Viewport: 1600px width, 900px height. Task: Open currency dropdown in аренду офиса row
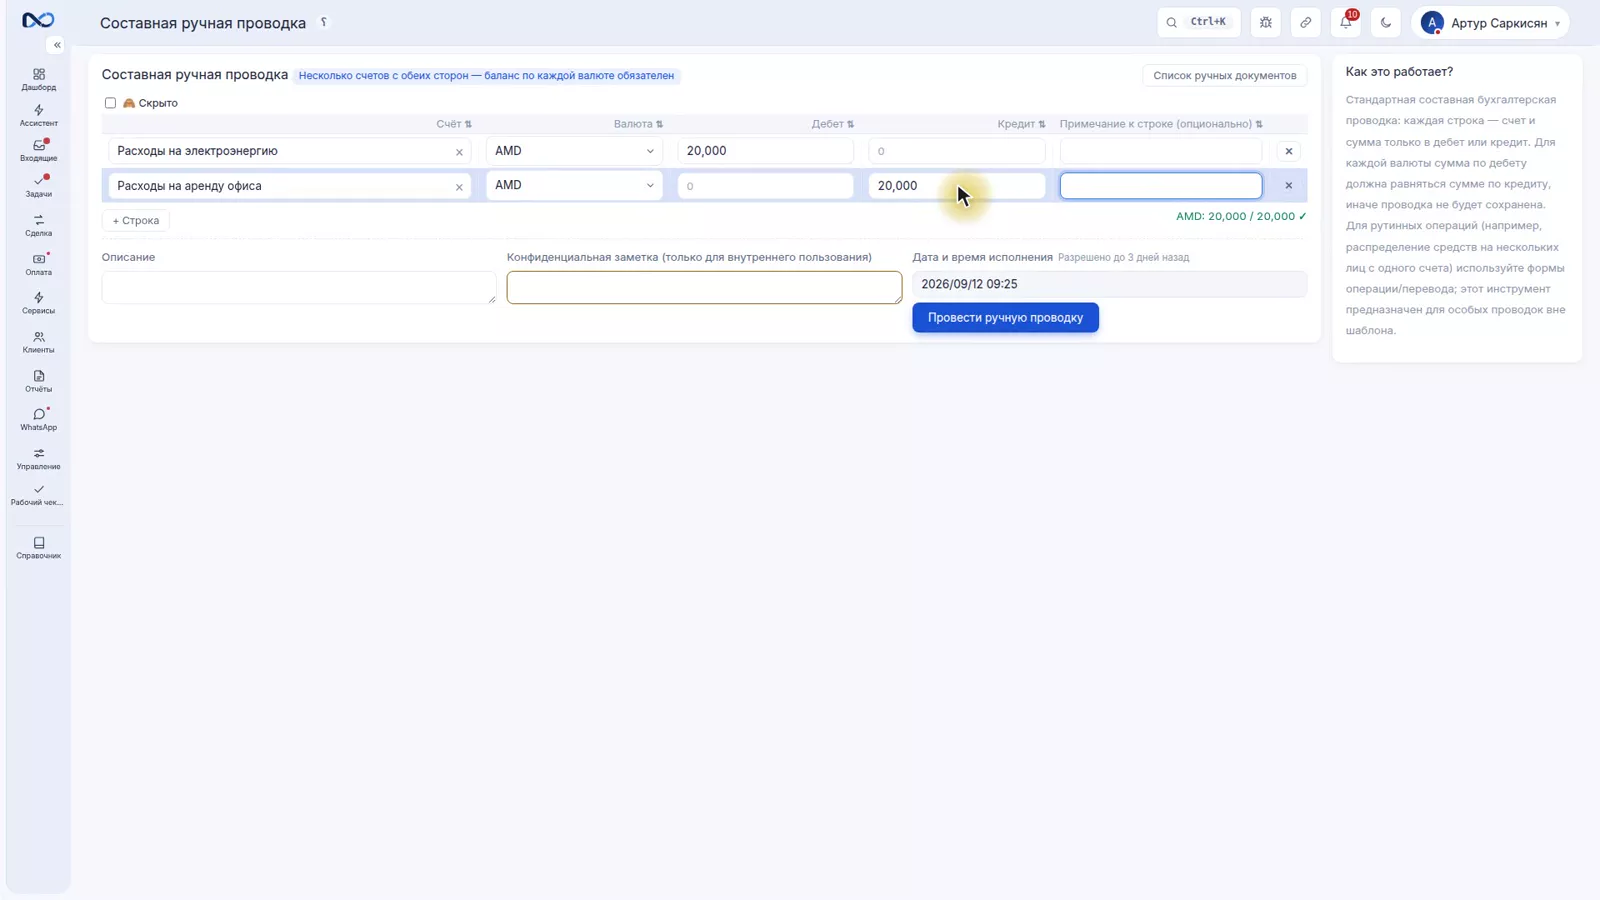tap(574, 185)
